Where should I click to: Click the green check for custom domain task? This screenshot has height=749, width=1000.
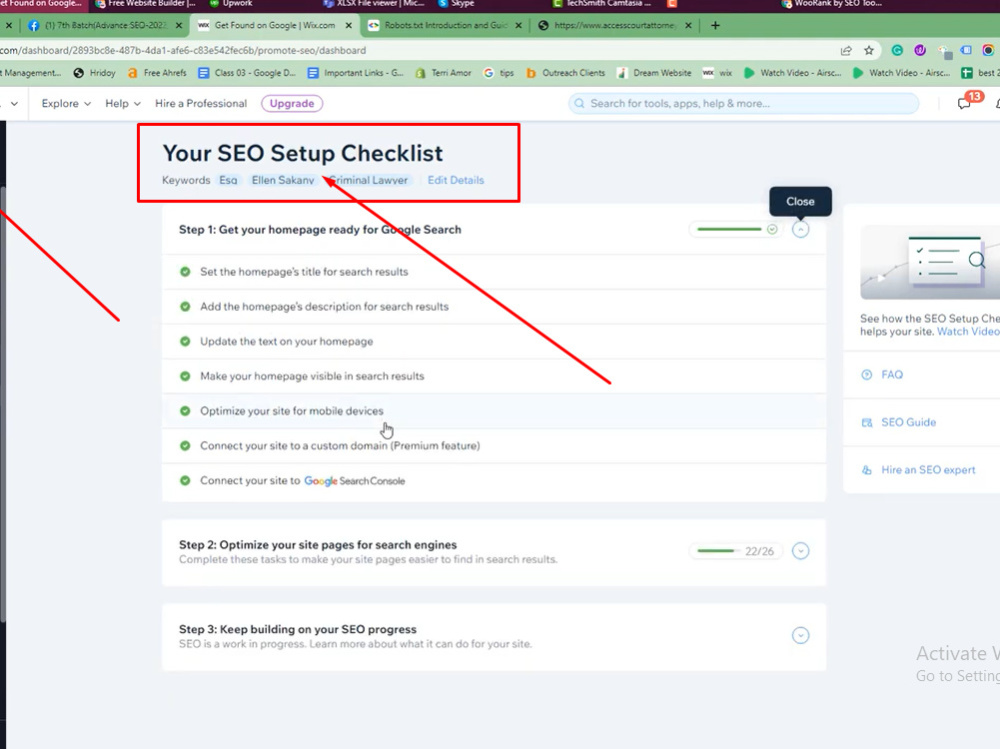185,445
